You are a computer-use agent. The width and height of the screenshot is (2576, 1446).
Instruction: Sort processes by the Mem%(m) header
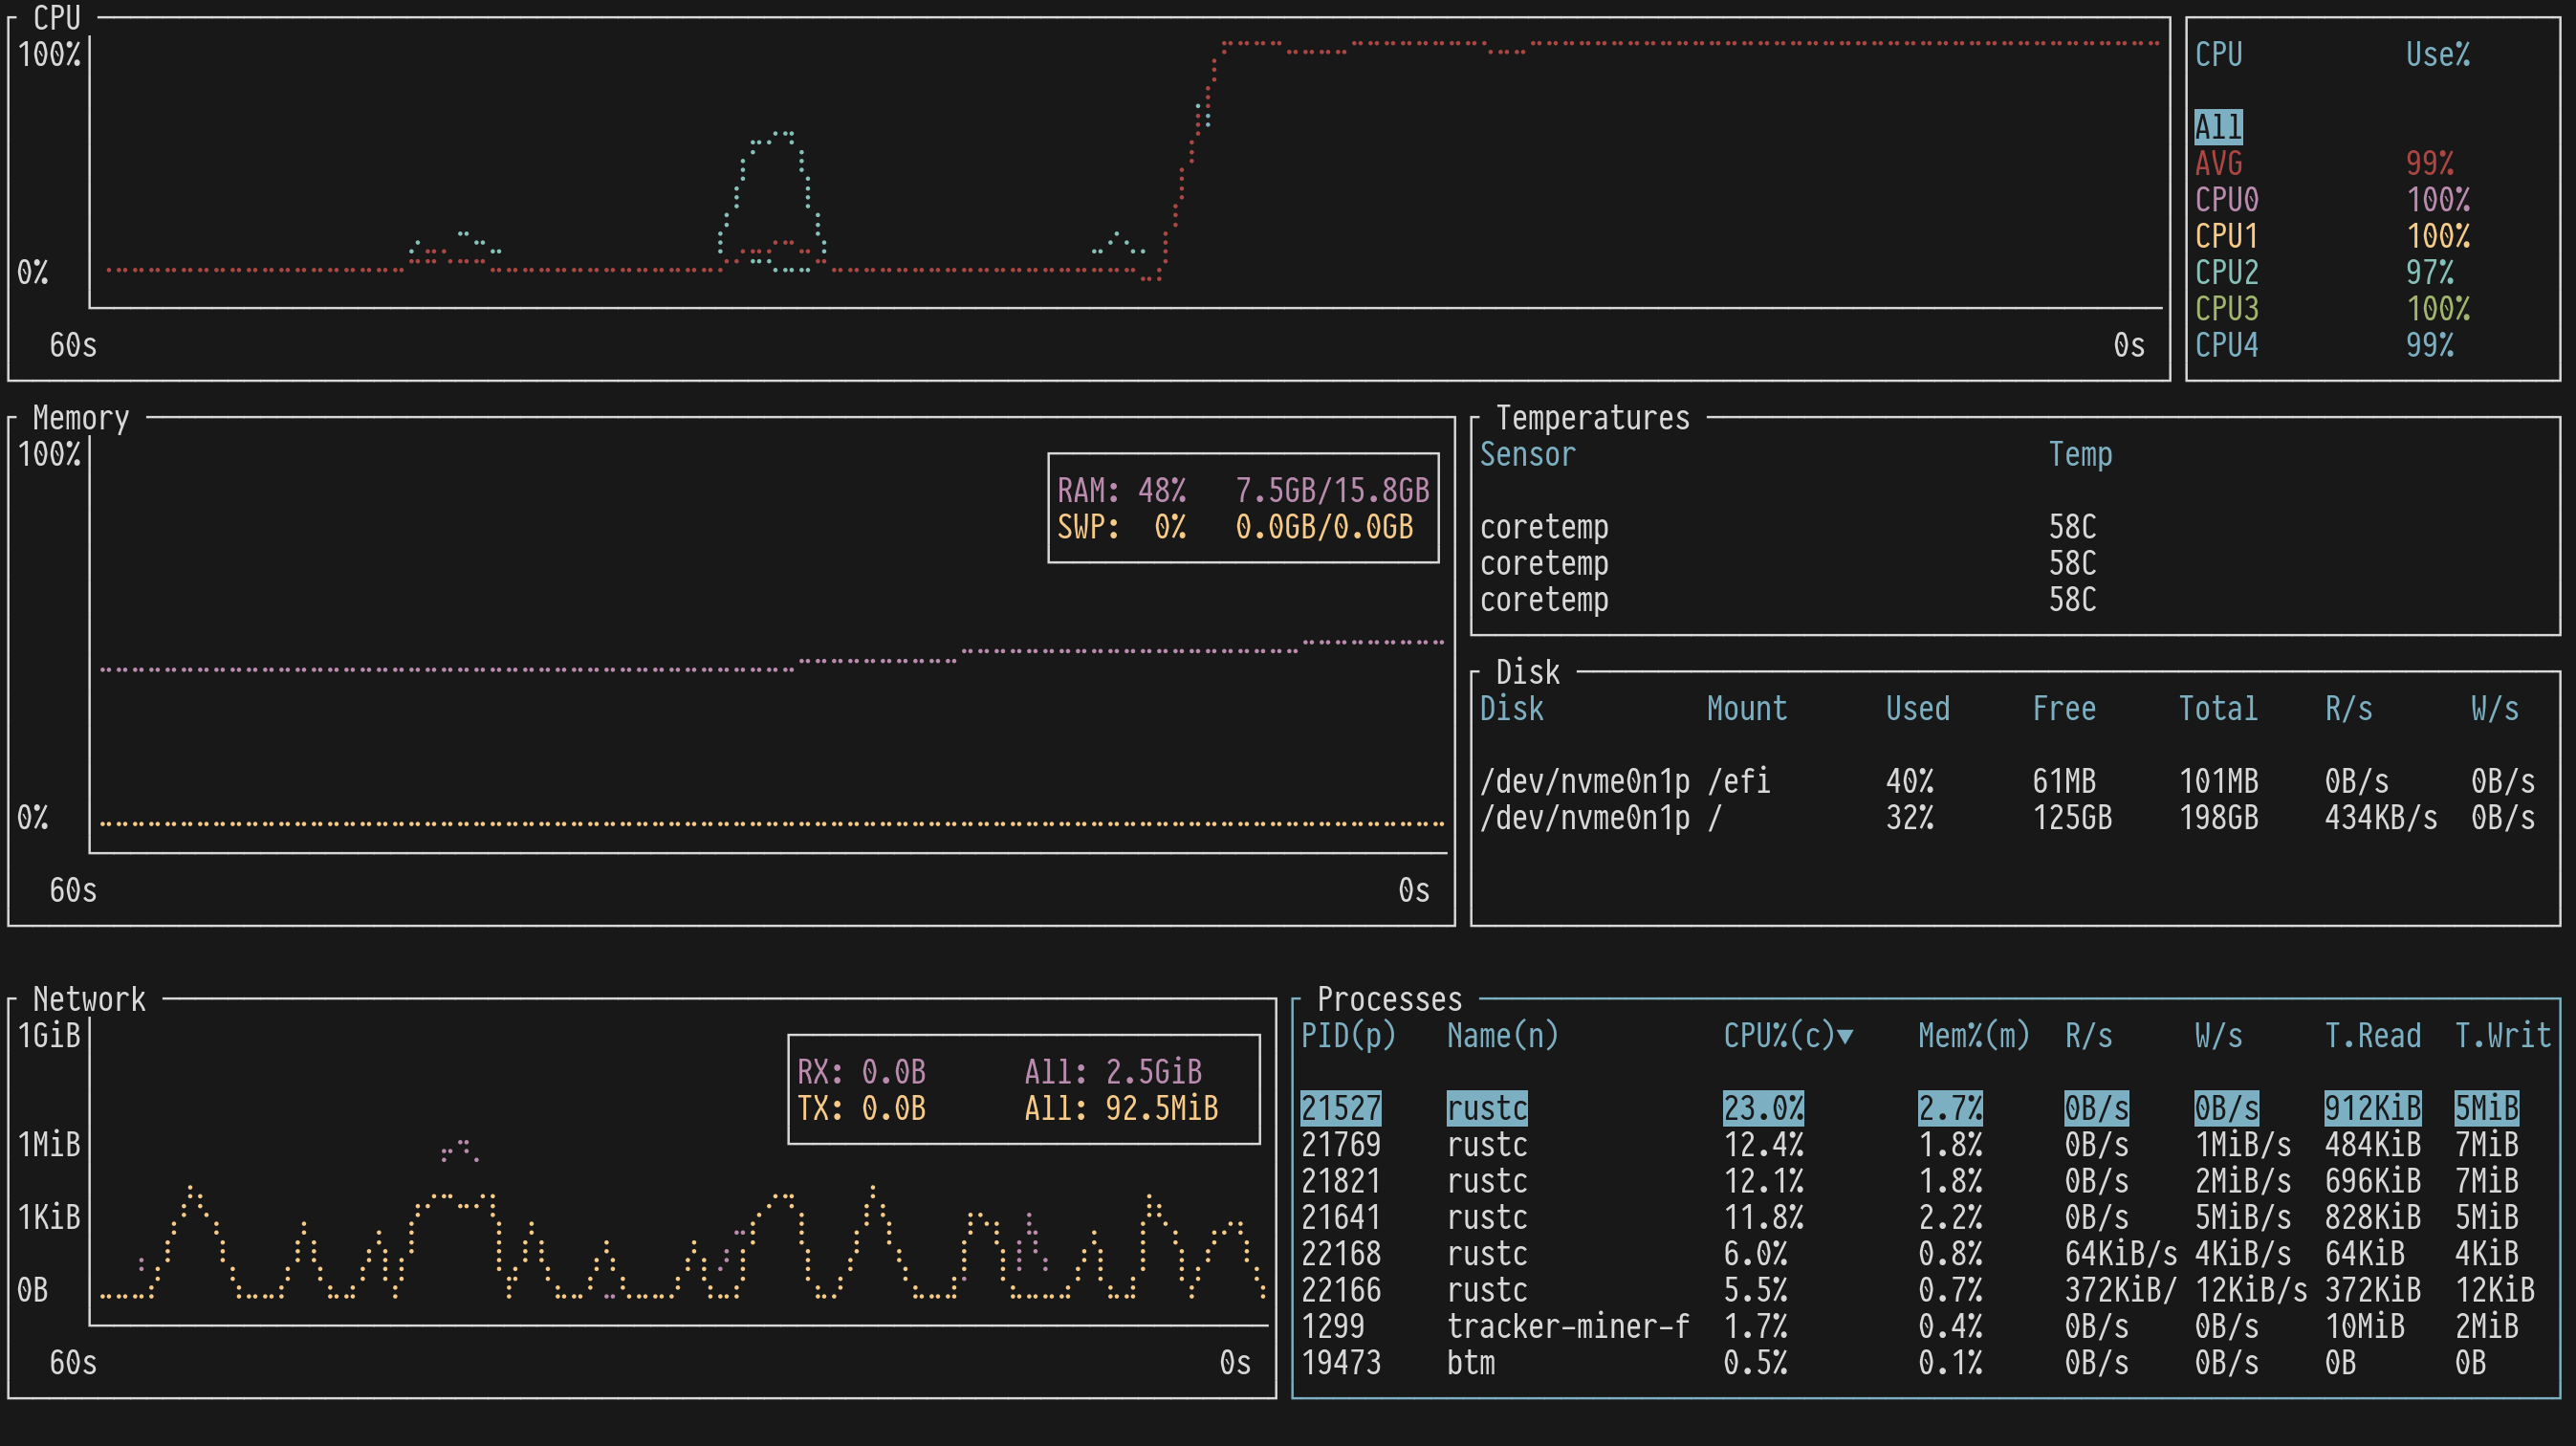point(1974,1035)
